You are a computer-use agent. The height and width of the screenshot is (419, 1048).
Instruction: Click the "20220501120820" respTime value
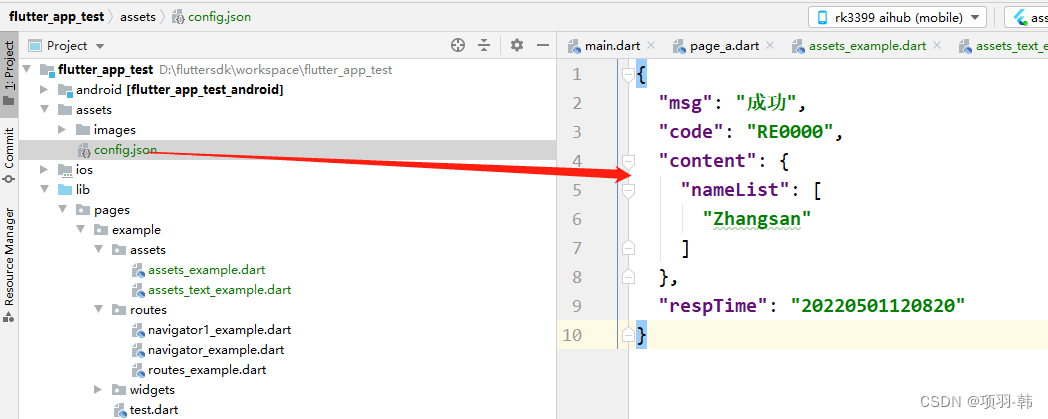(x=878, y=305)
